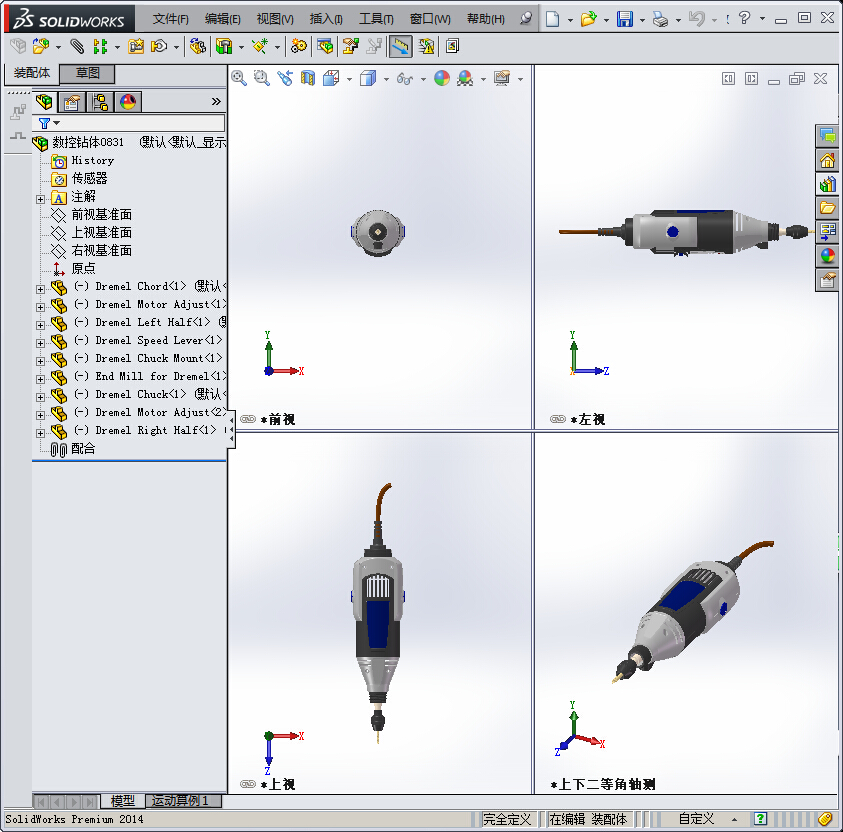Click the green help icon in status bar
The image size is (843, 832).
click(x=760, y=819)
